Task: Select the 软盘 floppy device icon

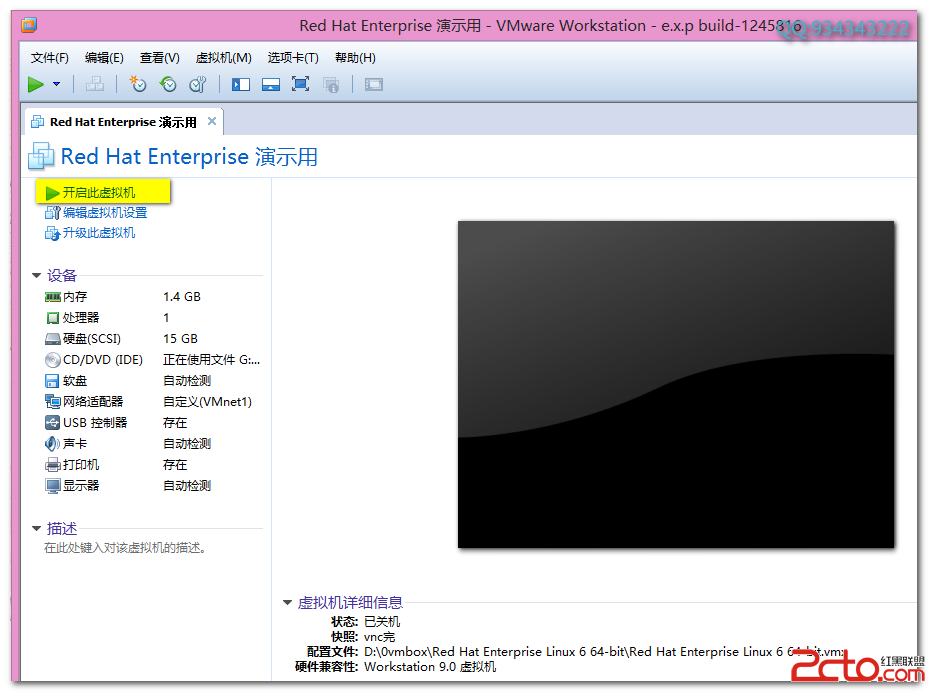Action: 52,381
